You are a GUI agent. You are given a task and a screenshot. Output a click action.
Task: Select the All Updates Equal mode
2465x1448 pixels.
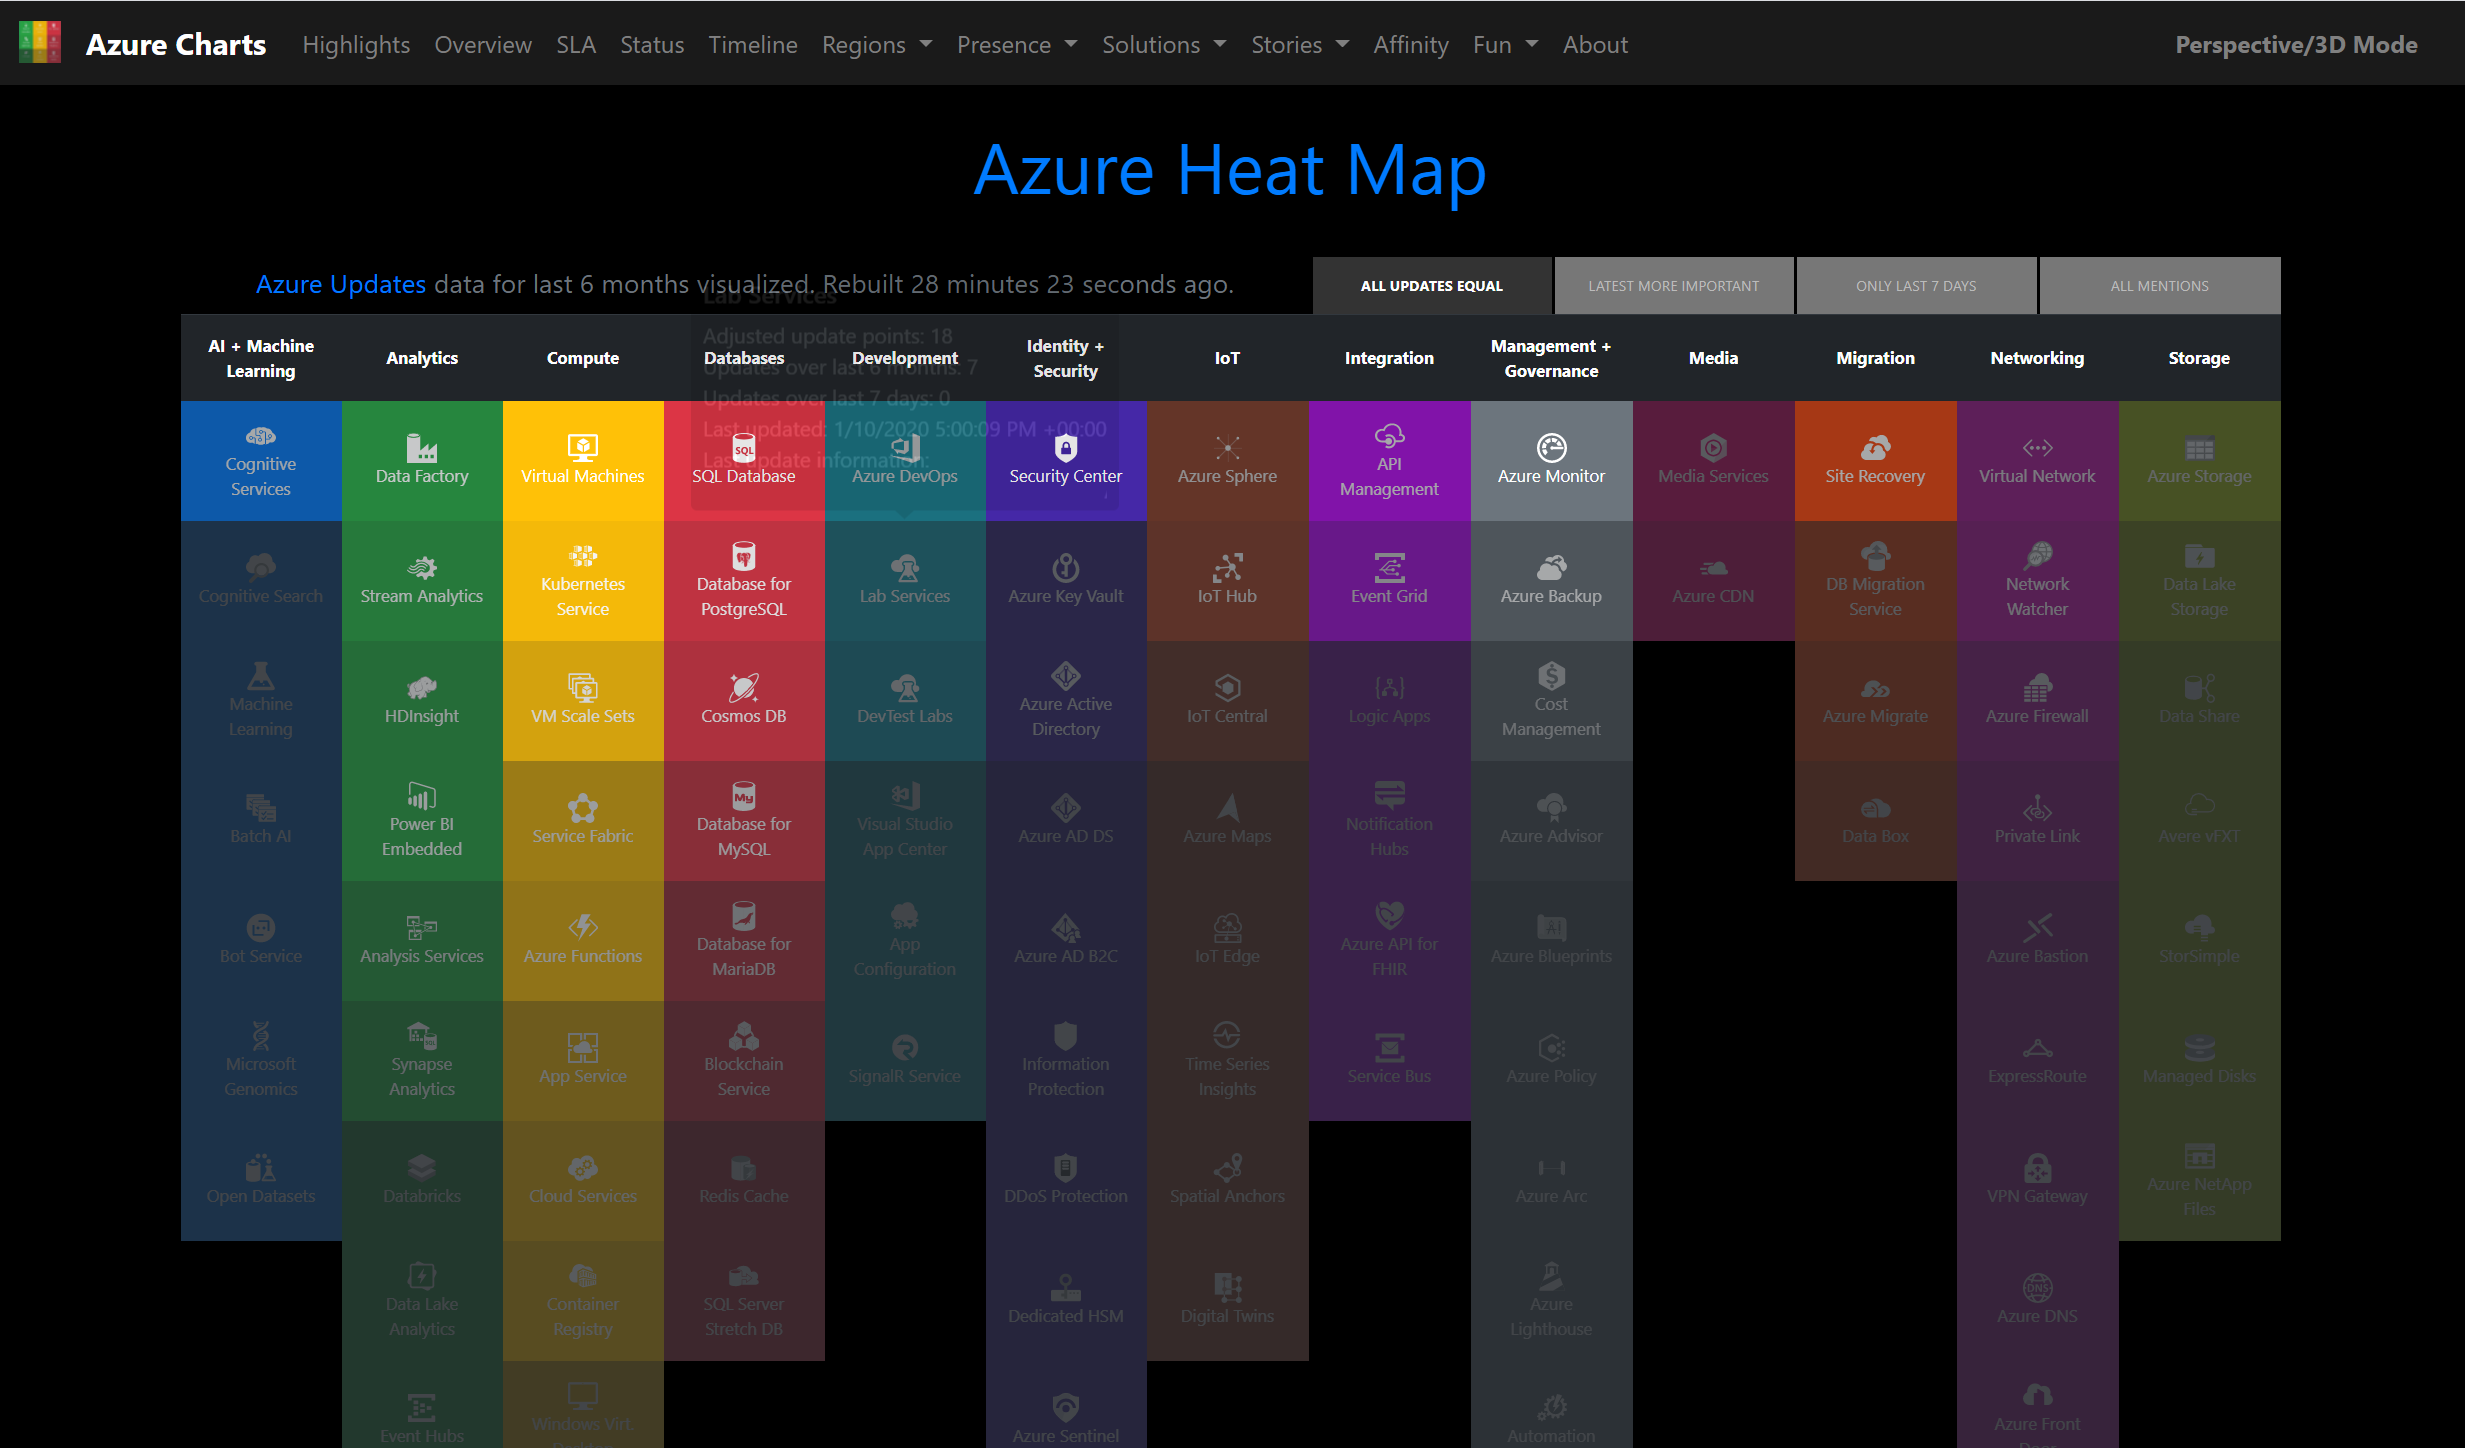[x=1432, y=286]
